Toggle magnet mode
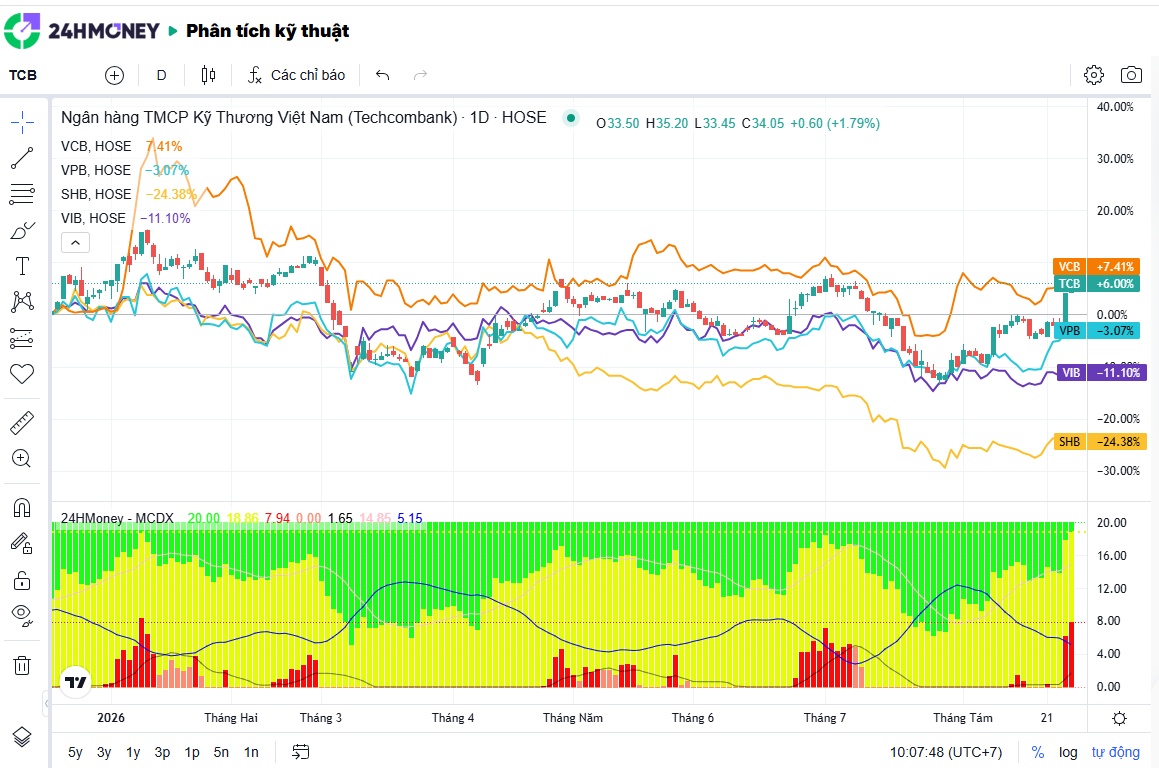1159x768 pixels. click(22, 508)
